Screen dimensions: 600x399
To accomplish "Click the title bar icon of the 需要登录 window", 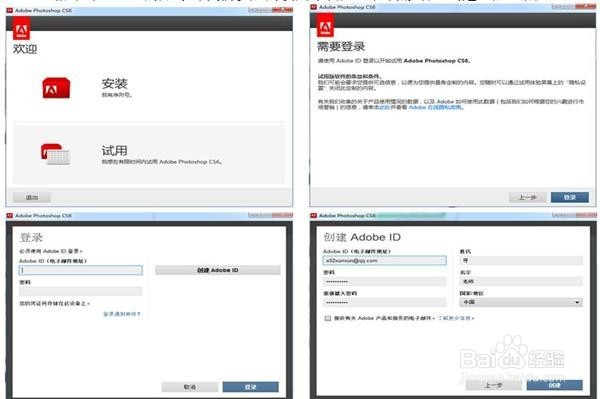I will 314,7.
